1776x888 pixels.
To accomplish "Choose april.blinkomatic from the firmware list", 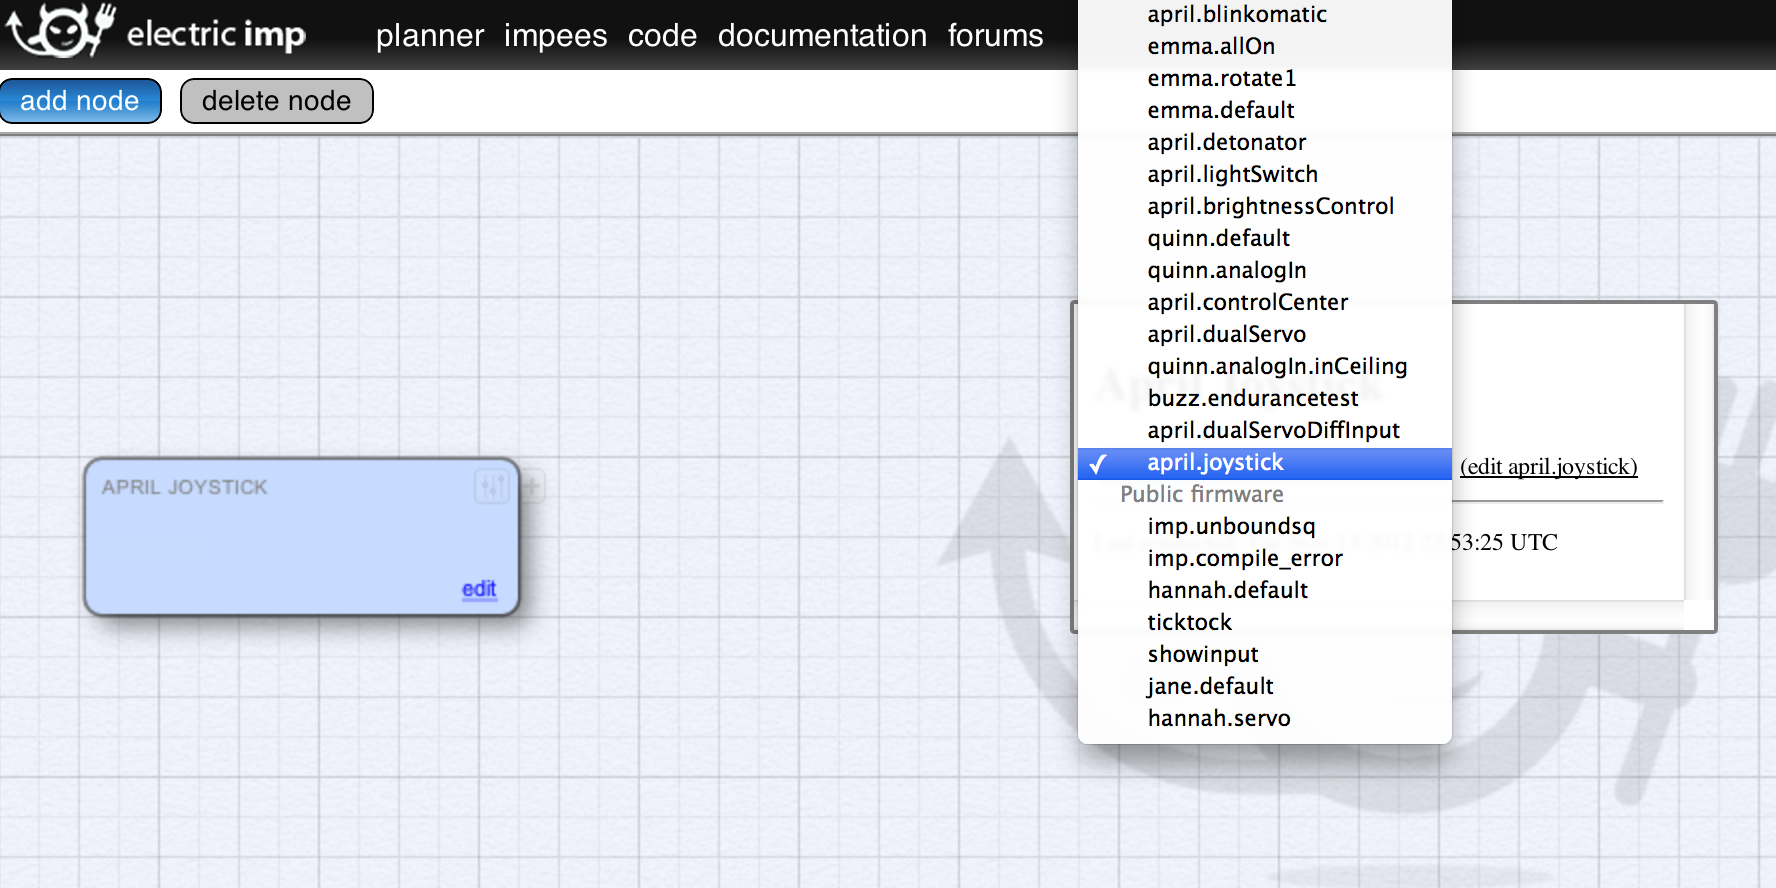I will [1265, 14].
